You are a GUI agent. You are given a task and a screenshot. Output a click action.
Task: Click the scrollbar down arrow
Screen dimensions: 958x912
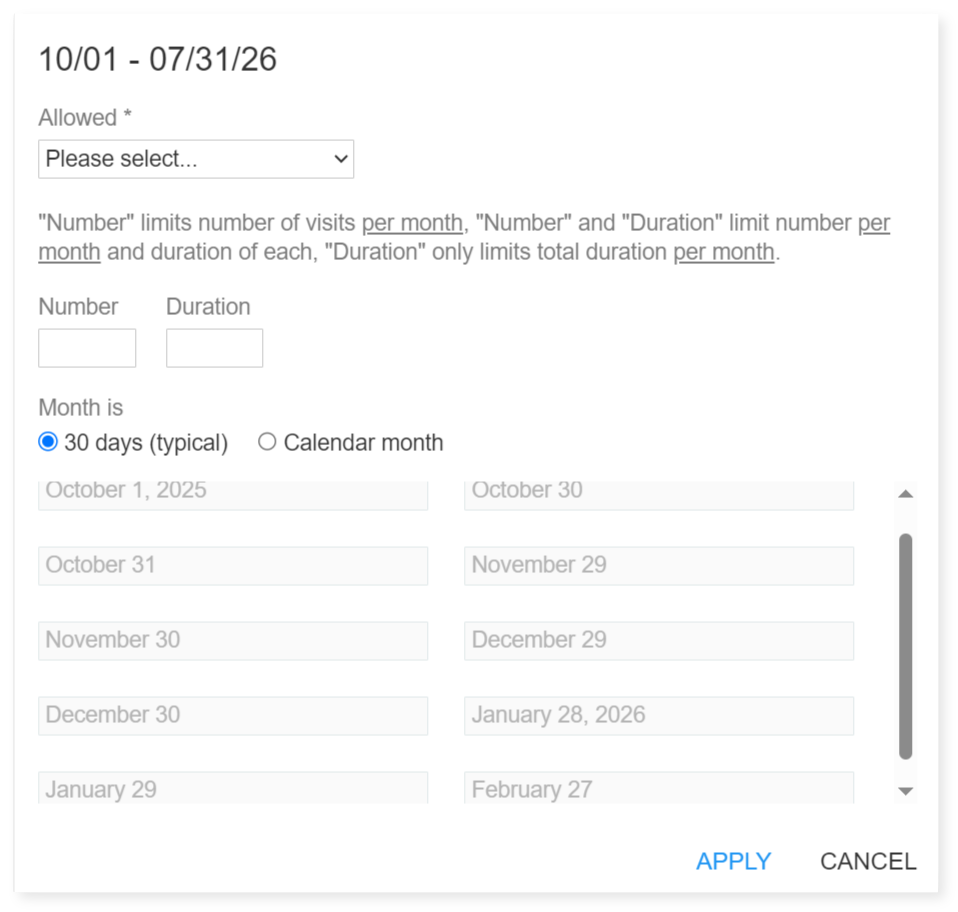point(904,790)
